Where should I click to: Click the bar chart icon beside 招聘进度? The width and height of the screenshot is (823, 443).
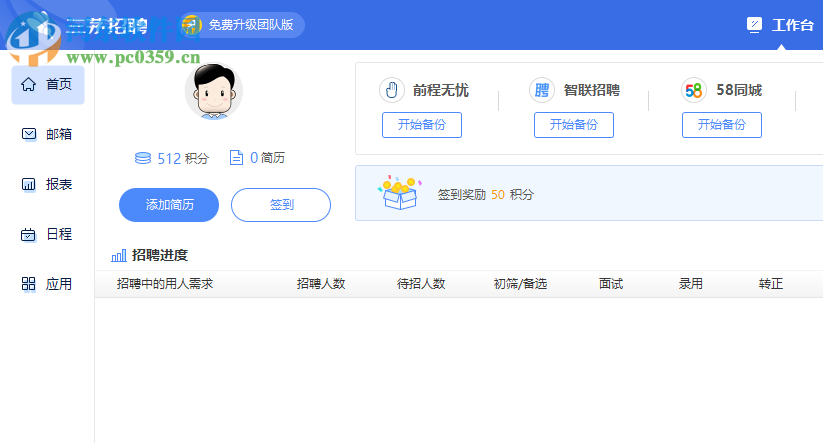pos(119,256)
